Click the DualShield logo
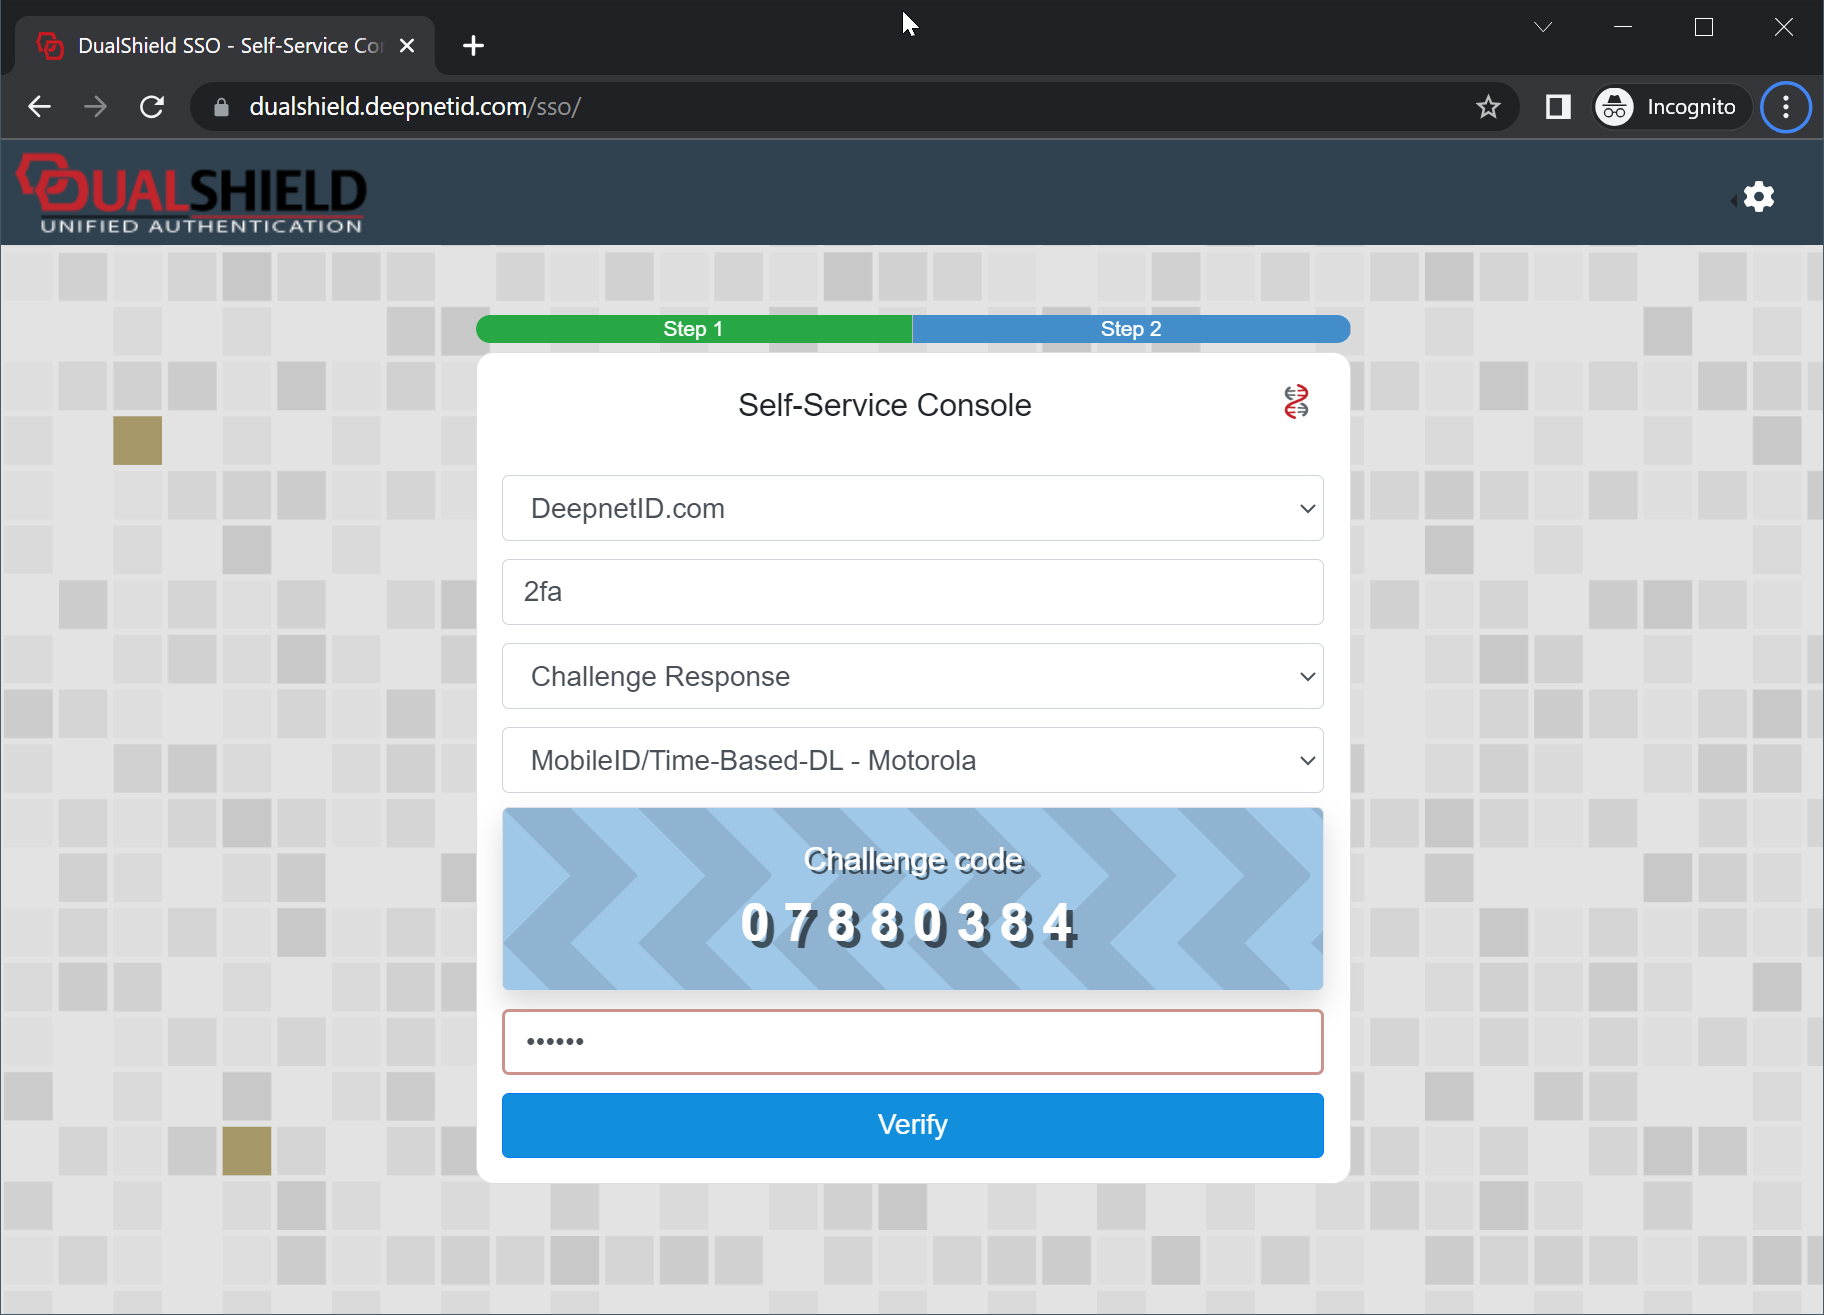 [x=193, y=194]
